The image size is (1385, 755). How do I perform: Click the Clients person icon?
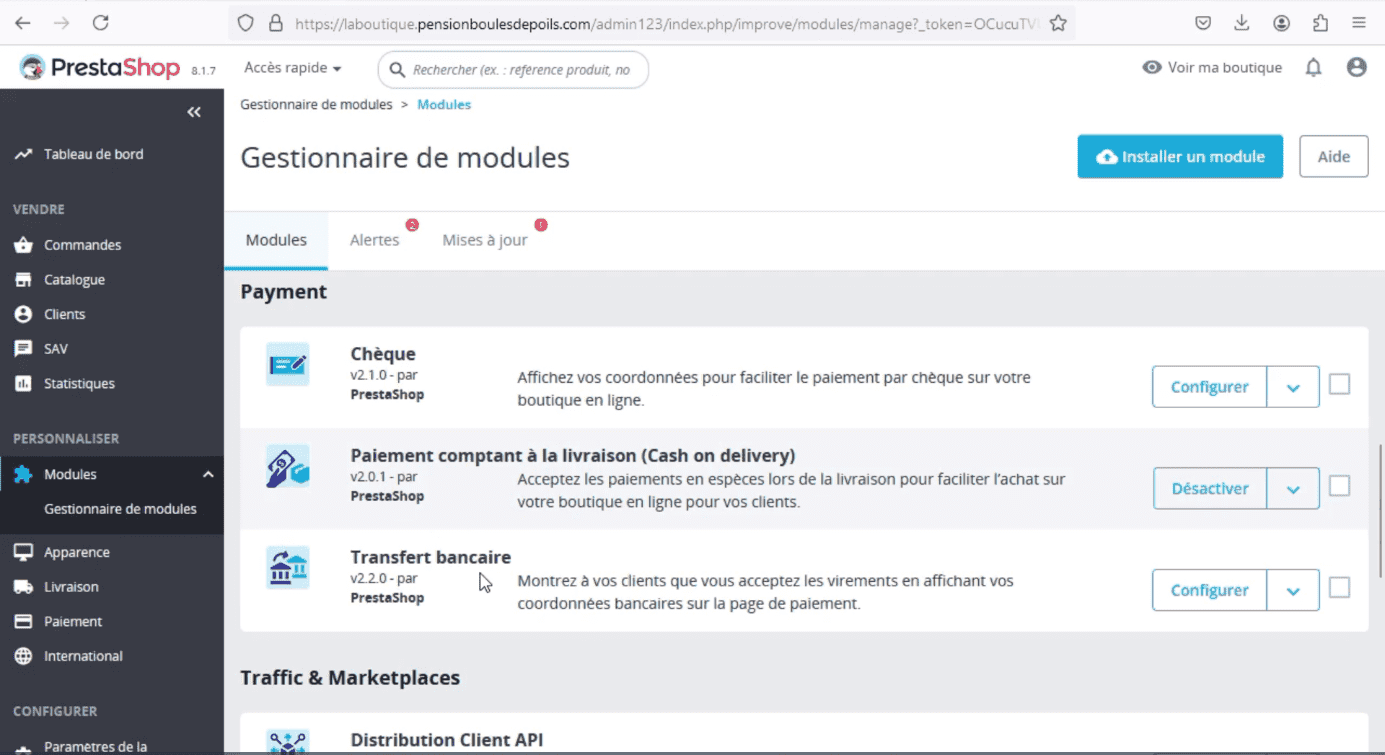(23, 314)
